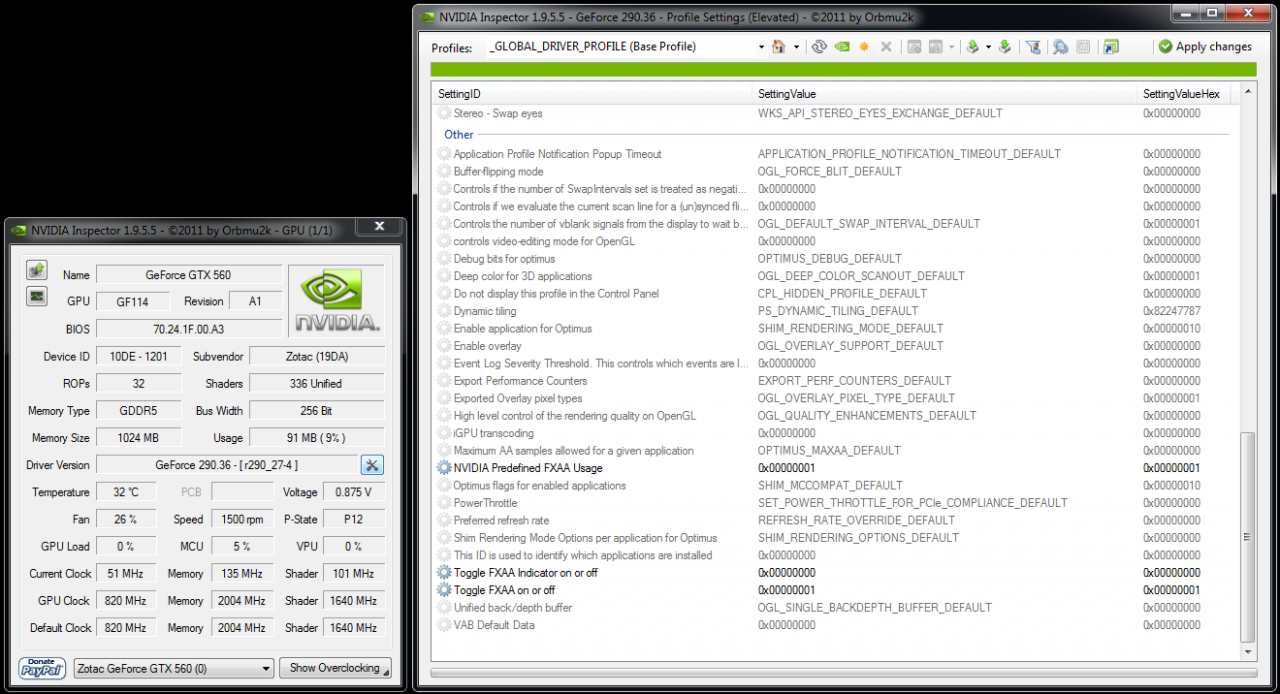This screenshot has width=1280, height=694.
Task: Click the greyed grid bit editor icon
Action: (x=1083, y=47)
